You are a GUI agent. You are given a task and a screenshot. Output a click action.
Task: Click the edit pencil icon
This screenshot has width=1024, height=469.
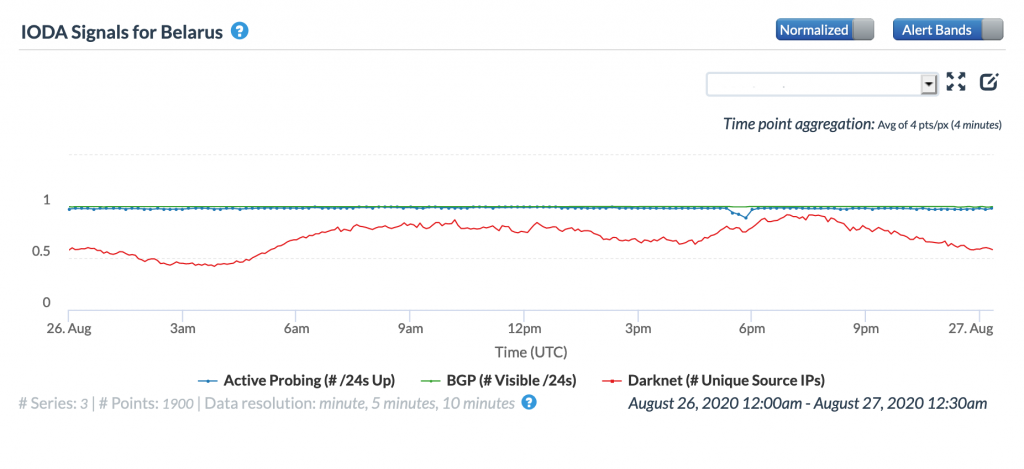click(x=989, y=83)
